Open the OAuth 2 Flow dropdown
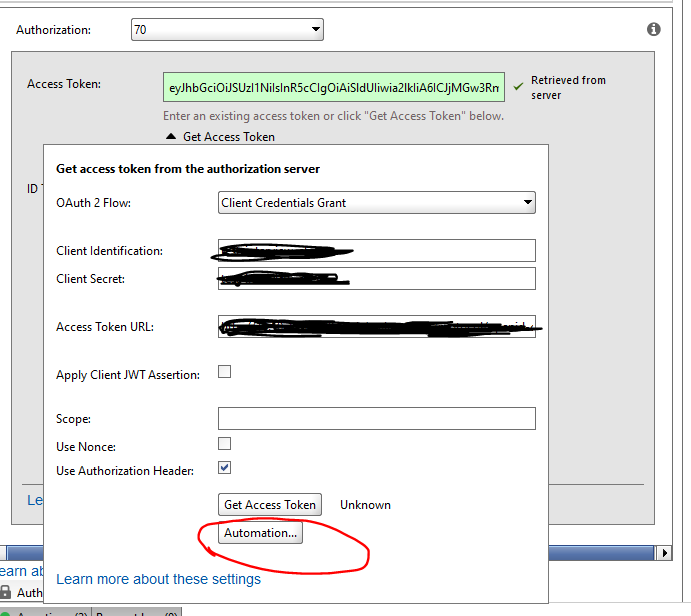Viewport: 691px width, 616px height. tap(377, 203)
